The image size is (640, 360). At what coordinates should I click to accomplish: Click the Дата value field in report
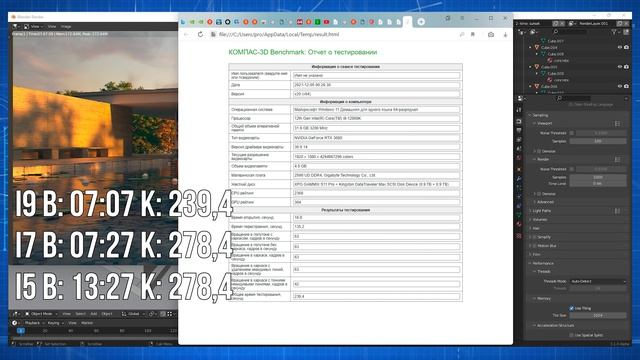pos(376,85)
